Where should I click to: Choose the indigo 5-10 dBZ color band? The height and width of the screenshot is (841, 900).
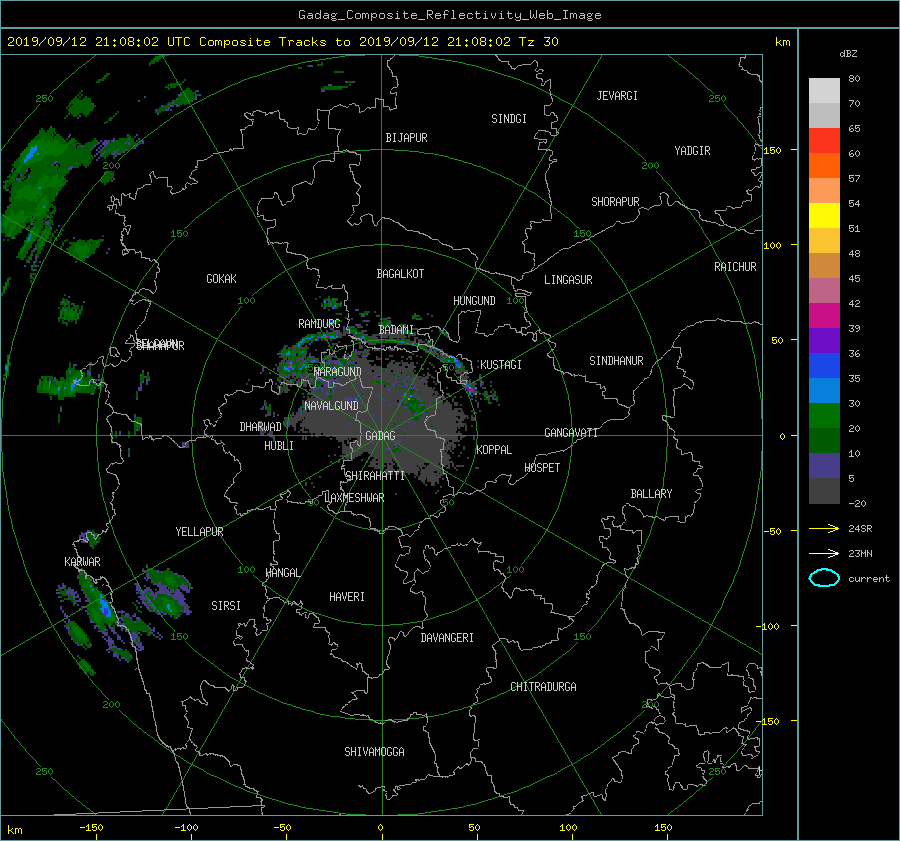click(x=824, y=466)
